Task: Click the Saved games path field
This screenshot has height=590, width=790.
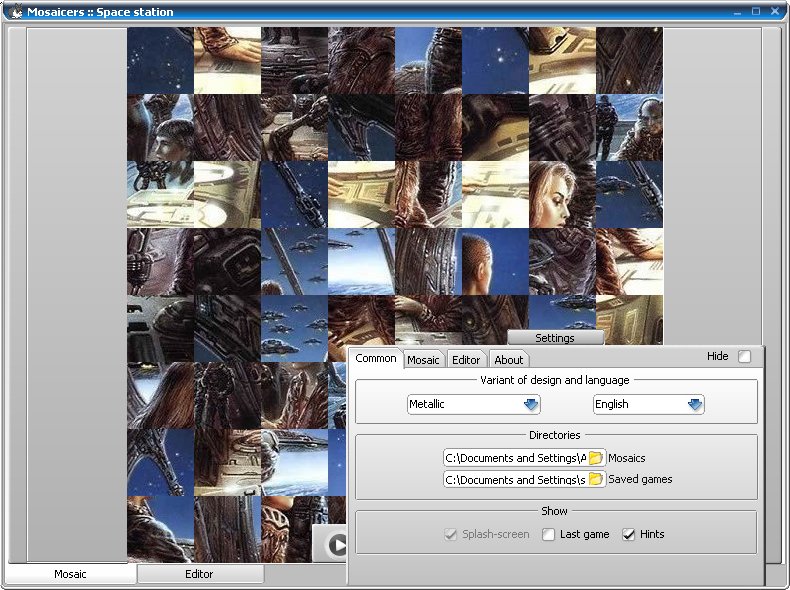Action: pyautogui.click(x=515, y=479)
